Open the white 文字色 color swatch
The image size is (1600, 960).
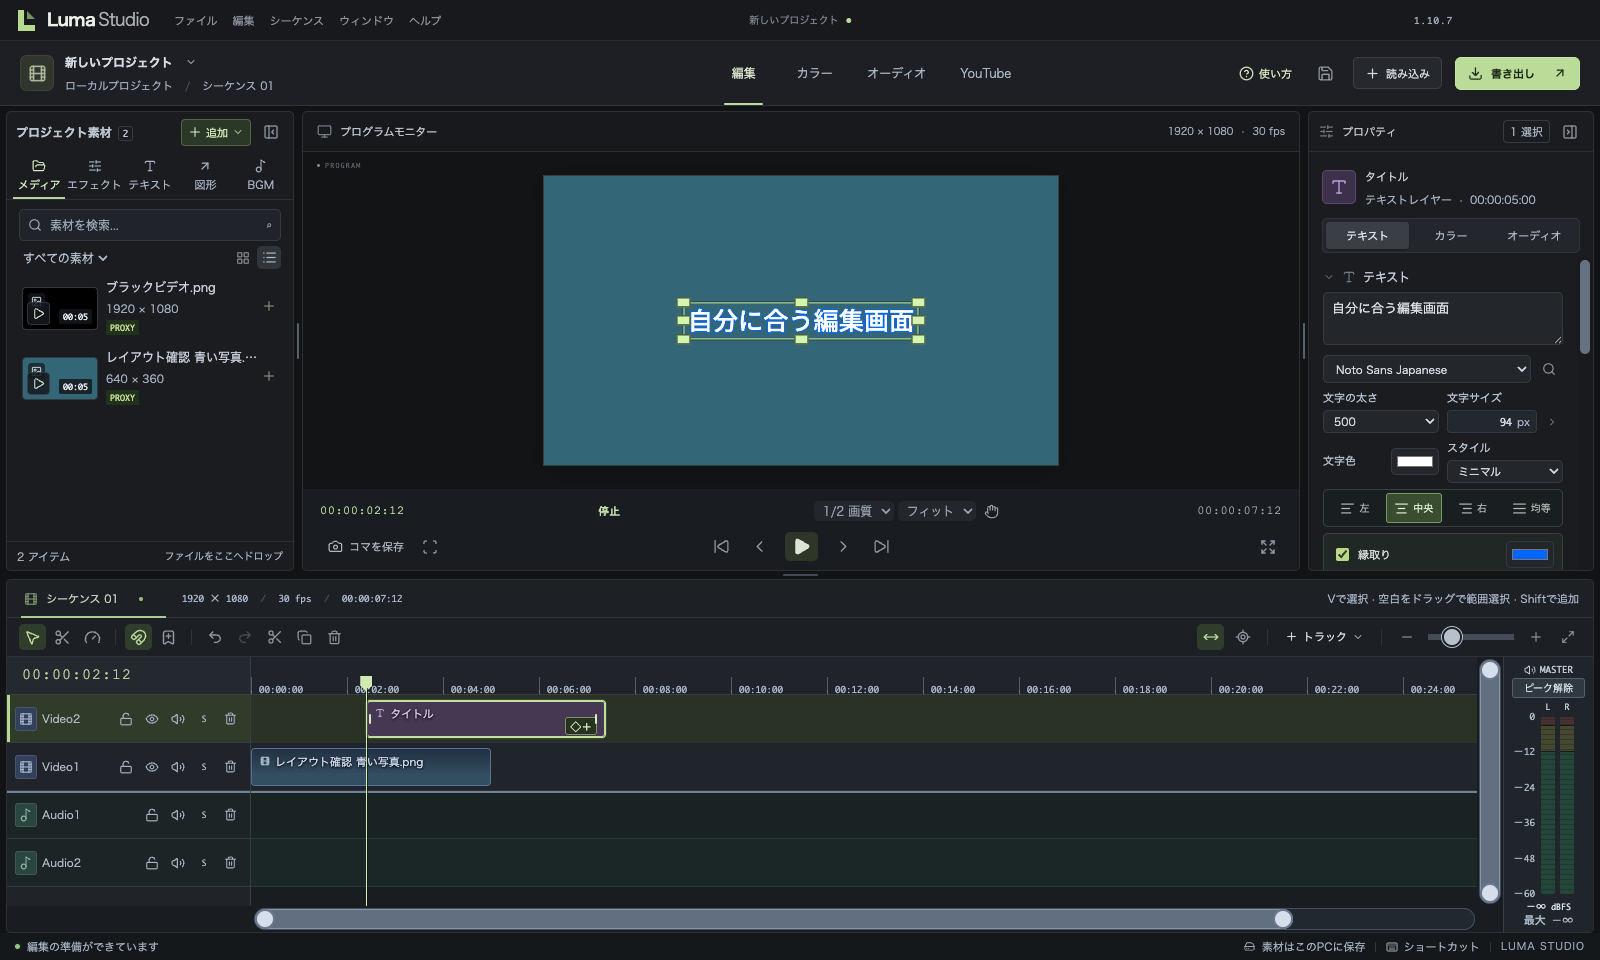coord(1414,461)
